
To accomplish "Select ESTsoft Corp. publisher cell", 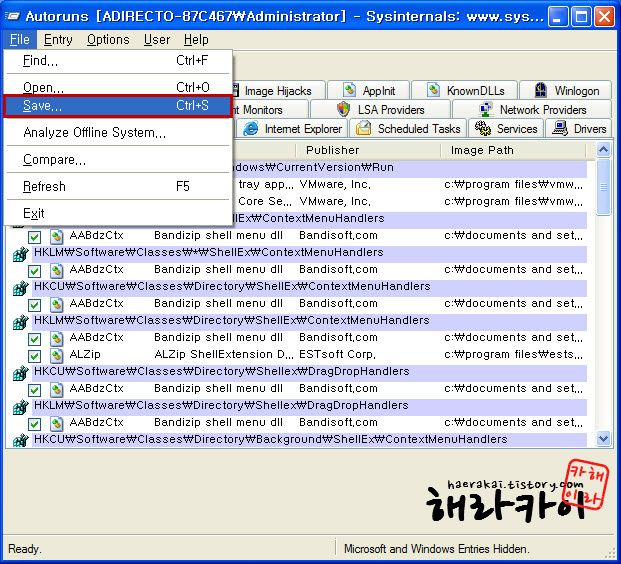I will pyautogui.click(x=337, y=354).
